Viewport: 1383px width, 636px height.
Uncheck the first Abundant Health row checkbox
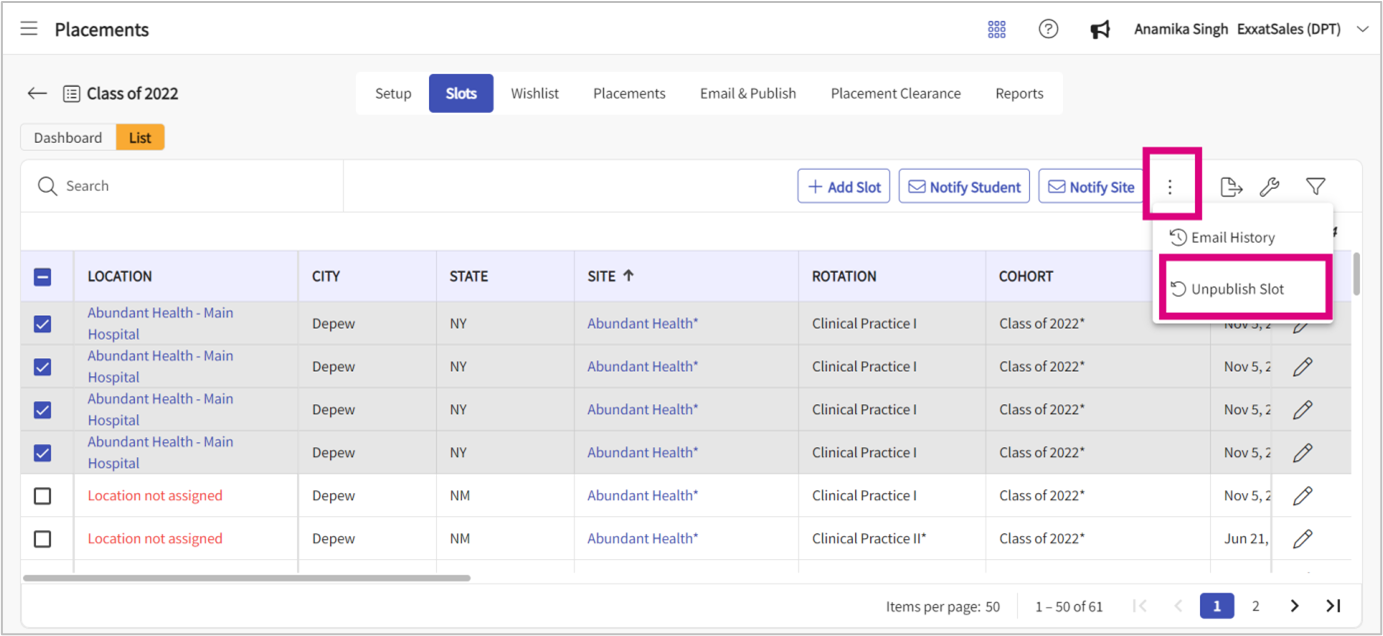point(43,324)
